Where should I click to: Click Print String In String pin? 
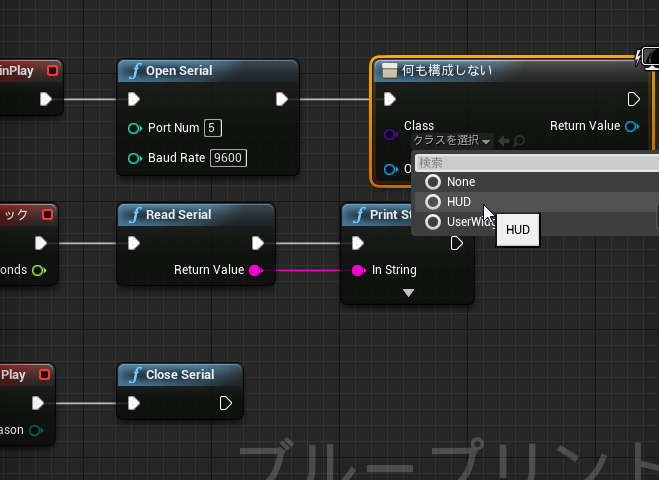(x=358, y=270)
